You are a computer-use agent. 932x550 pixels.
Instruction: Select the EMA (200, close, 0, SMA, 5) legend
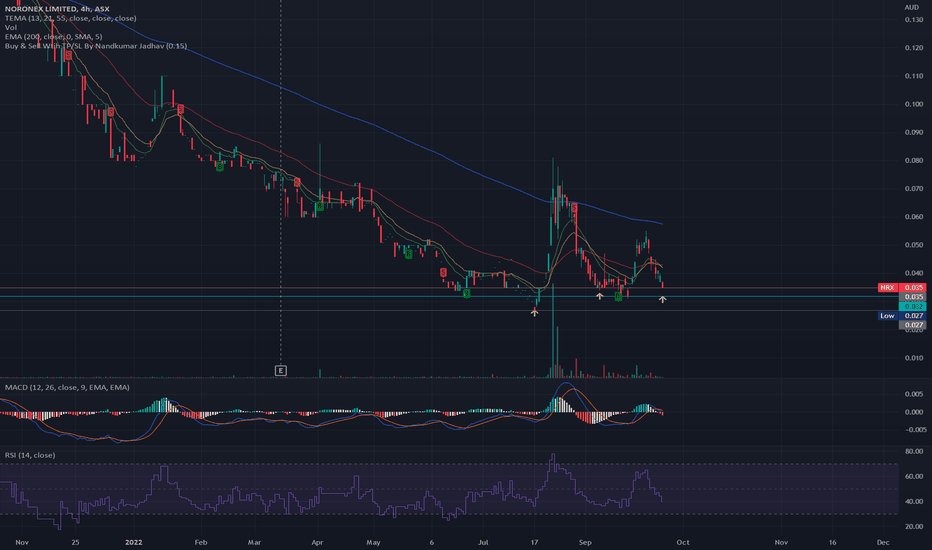[x=53, y=37]
